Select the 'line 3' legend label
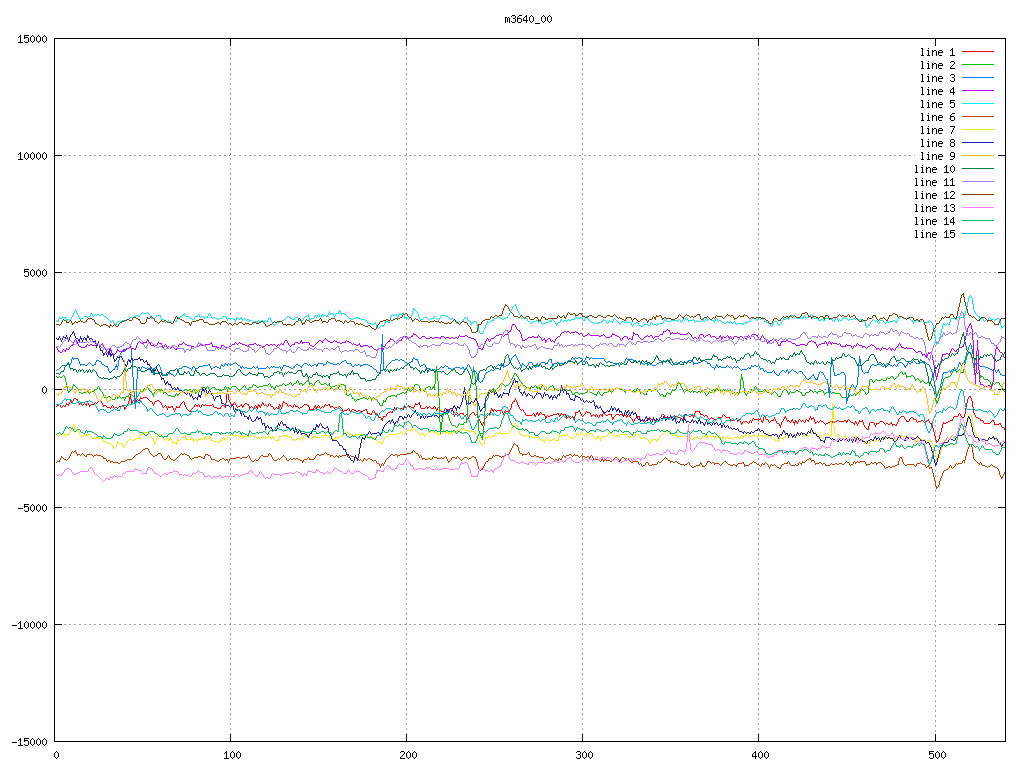Viewport: 1024px width, 768px height. point(938,78)
